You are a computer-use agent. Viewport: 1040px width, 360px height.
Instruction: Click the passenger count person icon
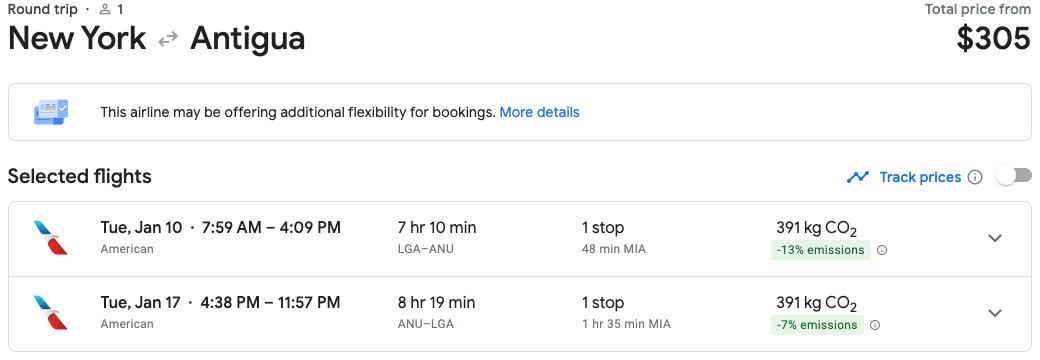pyautogui.click(x=105, y=9)
